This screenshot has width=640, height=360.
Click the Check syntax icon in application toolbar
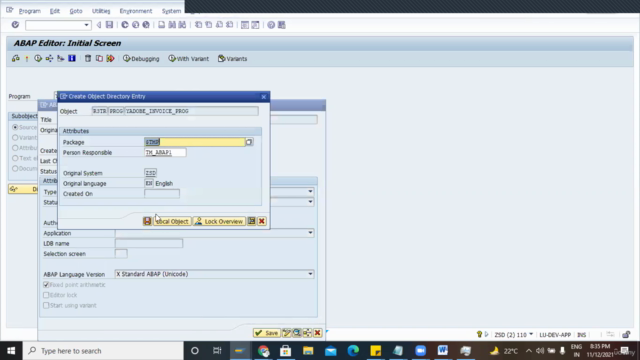16,59
